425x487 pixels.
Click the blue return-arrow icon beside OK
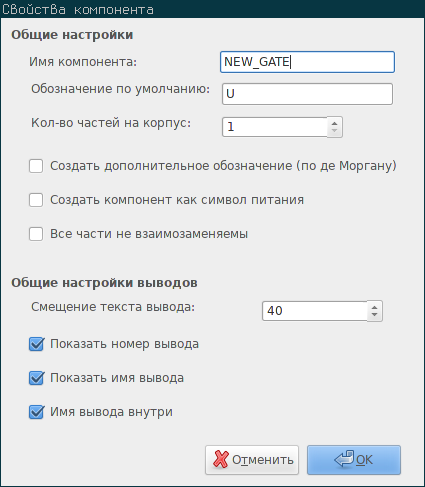tap(344, 459)
